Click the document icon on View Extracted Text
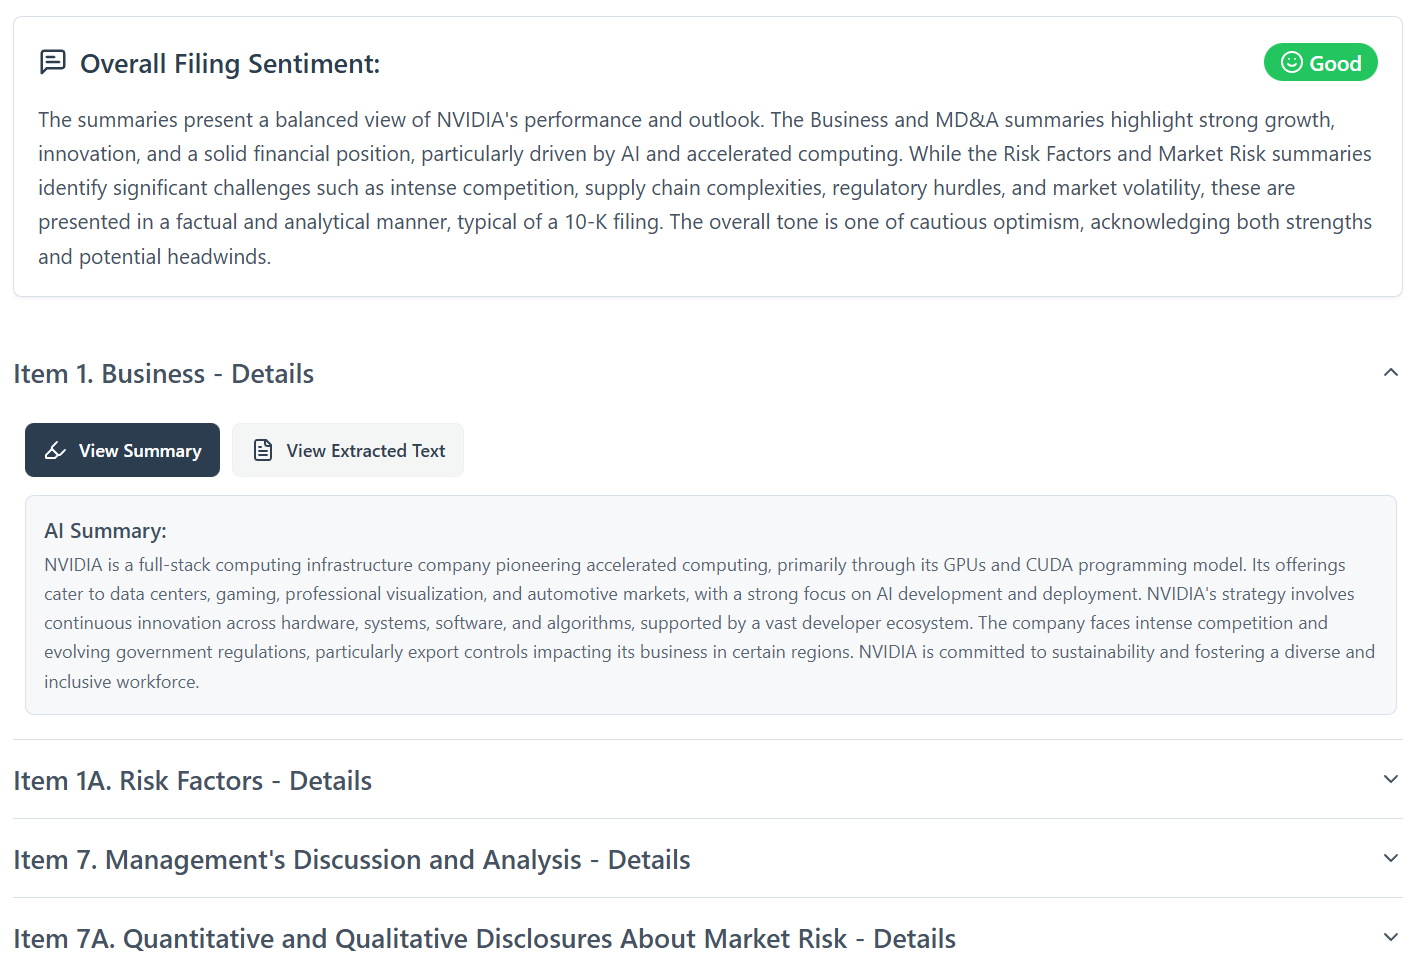Image resolution: width=1417 pixels, height=976 pixels. pos(263,451)
